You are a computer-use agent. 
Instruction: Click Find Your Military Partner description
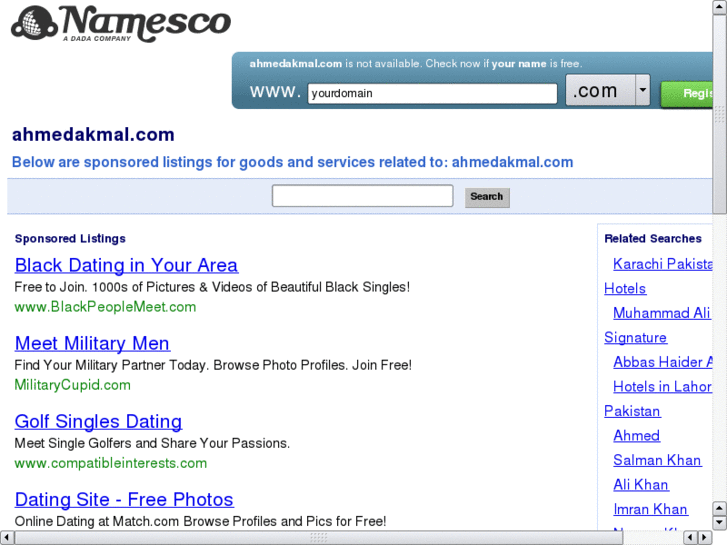(213, 365)
